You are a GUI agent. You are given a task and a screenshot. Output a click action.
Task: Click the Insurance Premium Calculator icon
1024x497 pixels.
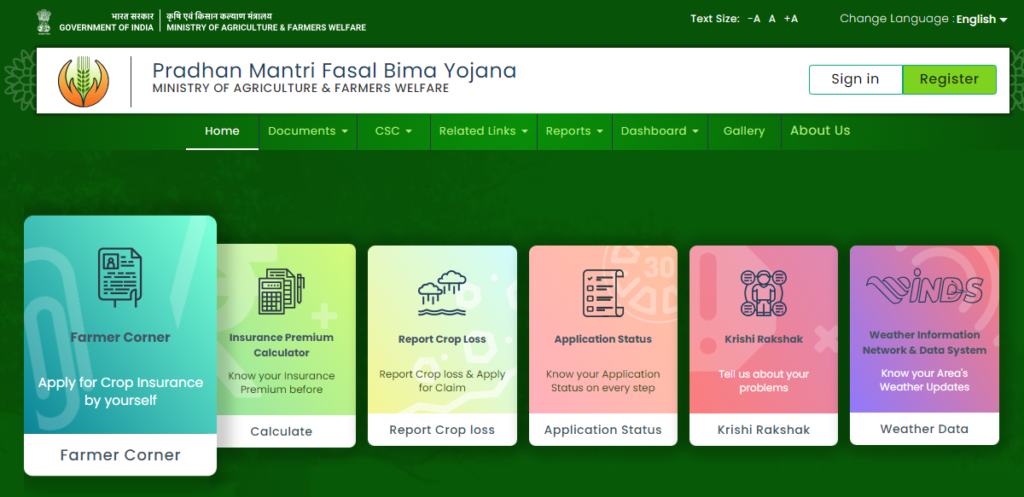click(281, 292)
